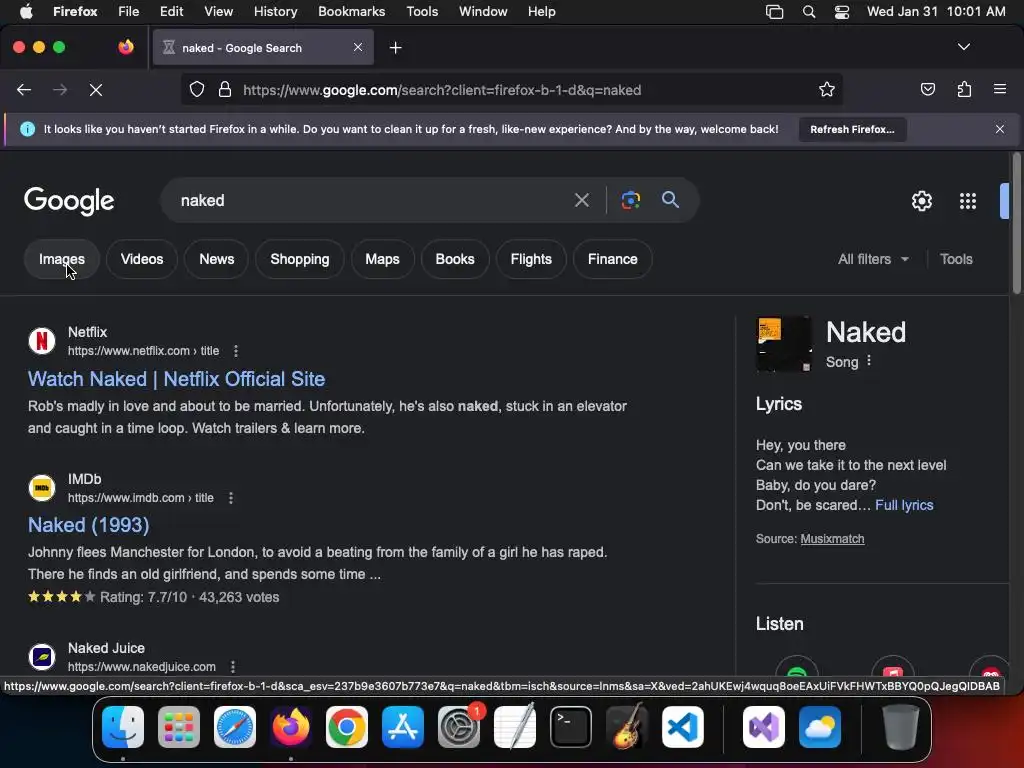Click the Google logo
Screen dimensions: 1024x768
click(69, 200)
